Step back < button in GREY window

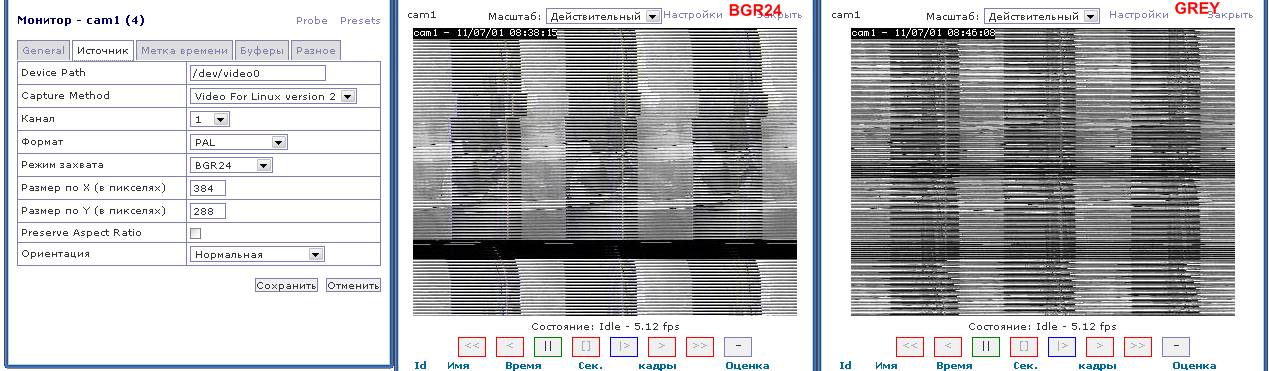pos(948,347)
